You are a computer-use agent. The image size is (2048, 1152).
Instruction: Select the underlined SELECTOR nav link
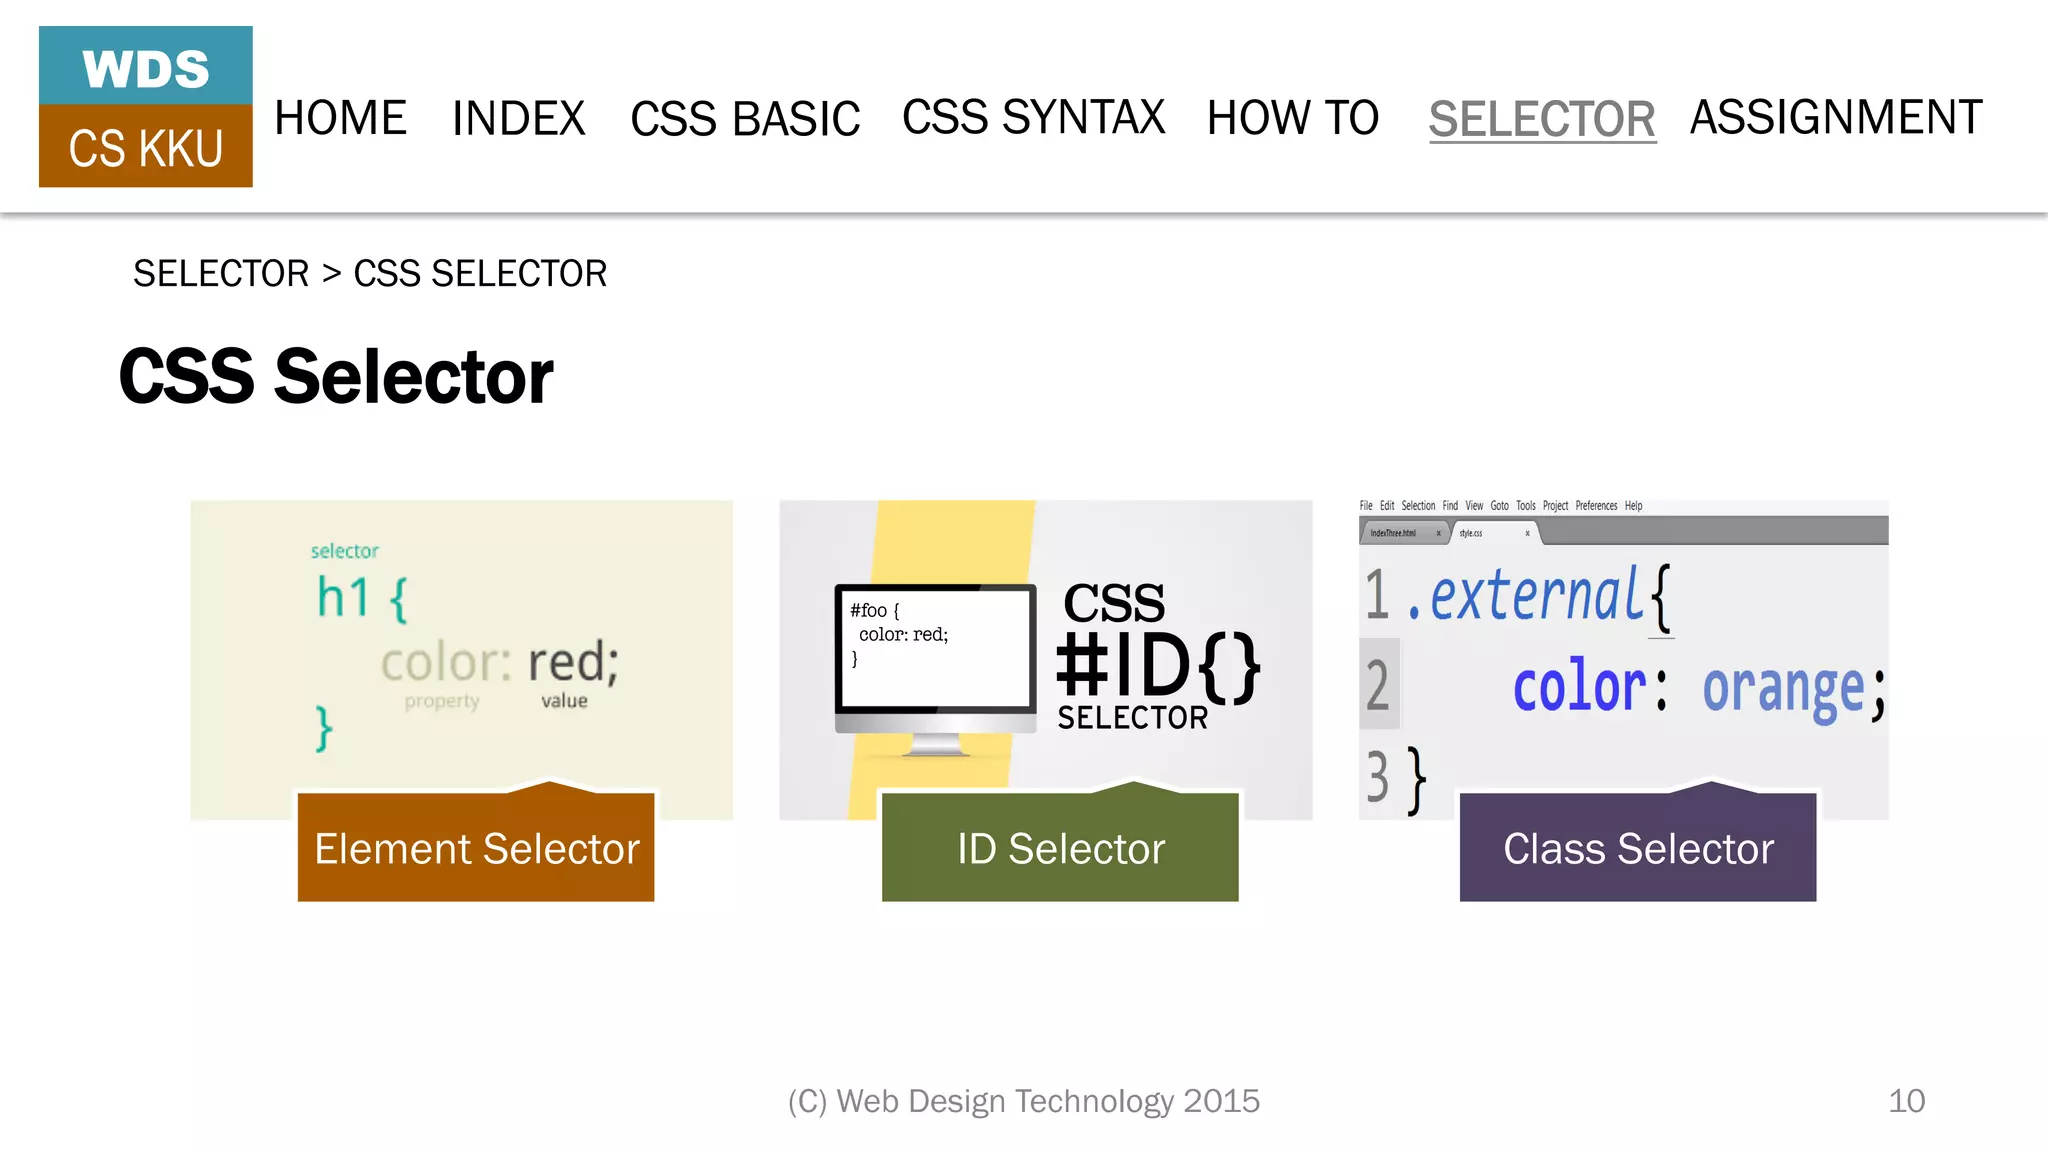point(1542,119)
